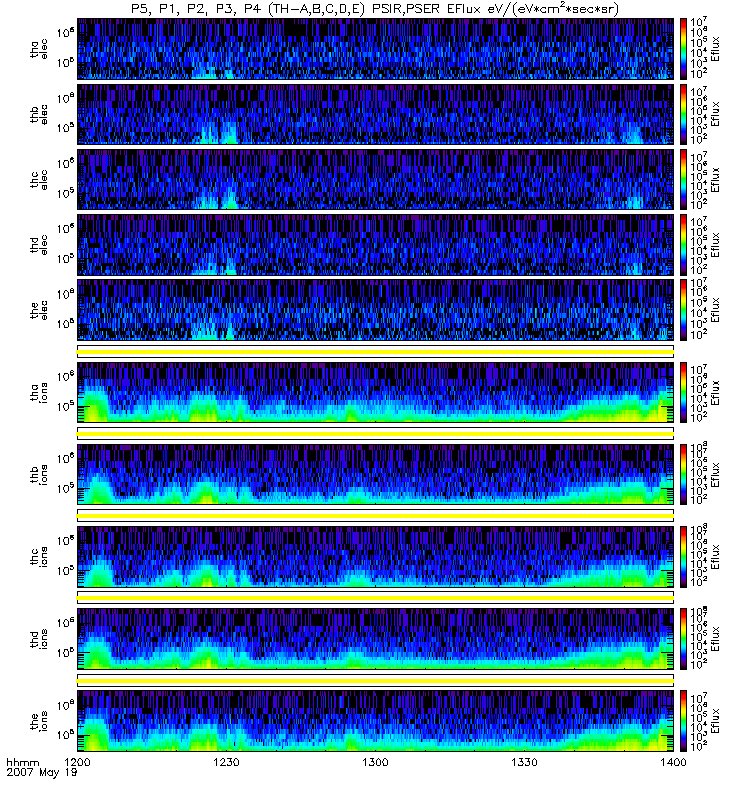Click the yellow bar directly above thd ions panel

pos(376,598)
